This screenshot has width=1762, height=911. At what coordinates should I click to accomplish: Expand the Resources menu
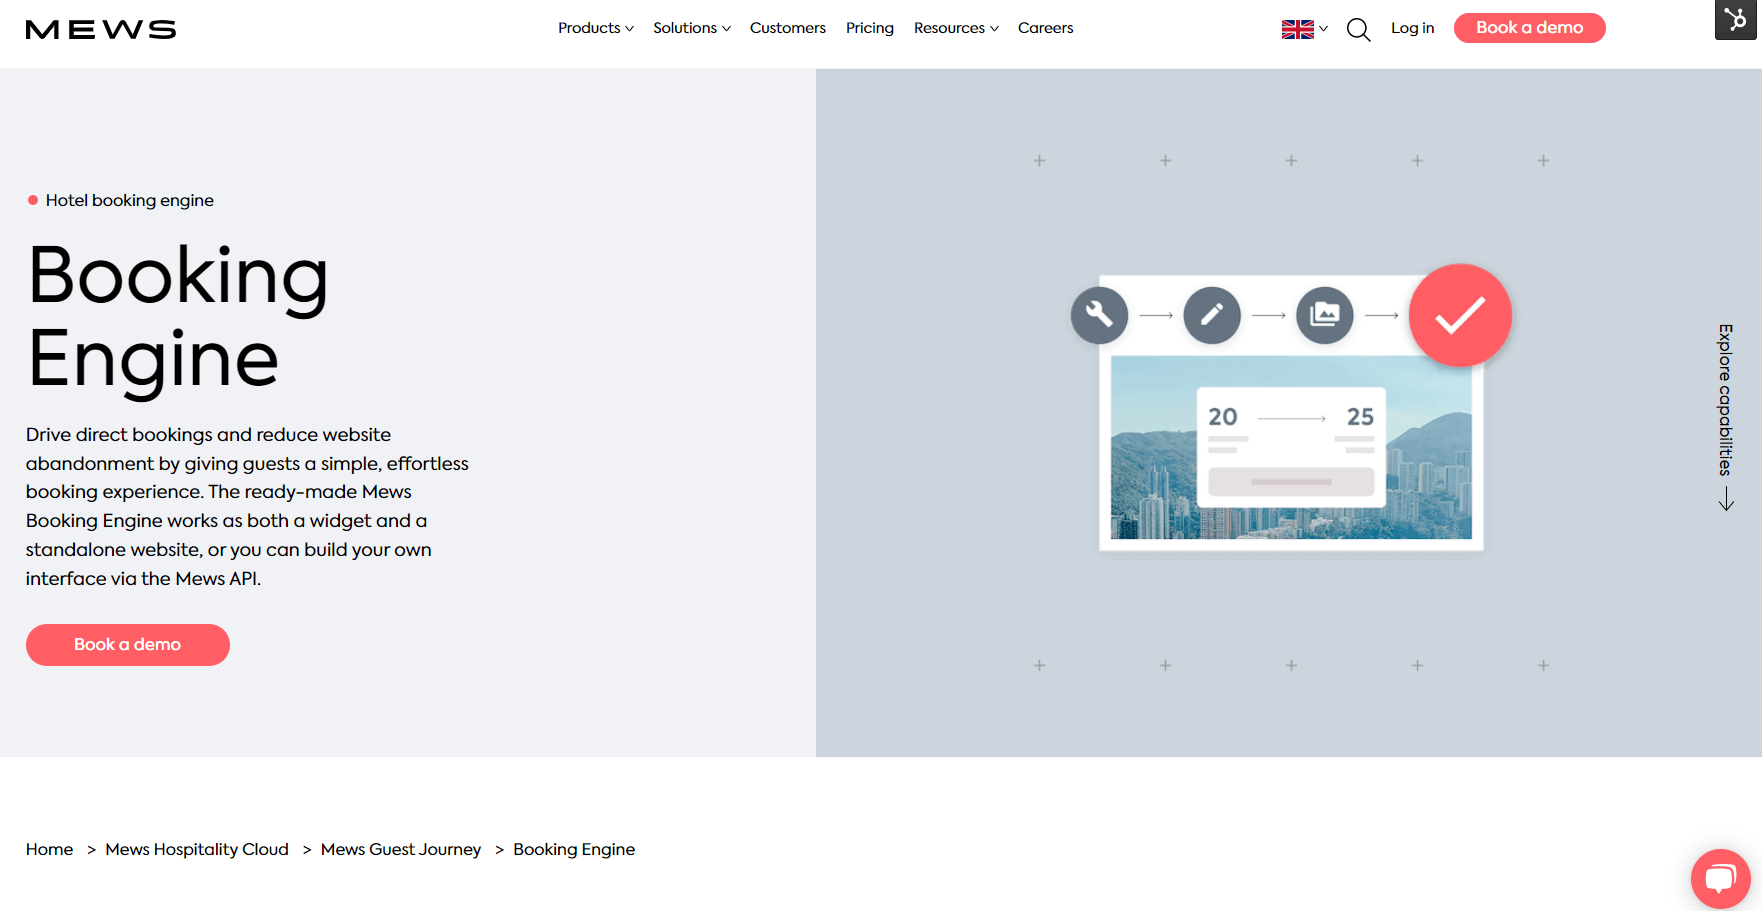tap(956, 28)
